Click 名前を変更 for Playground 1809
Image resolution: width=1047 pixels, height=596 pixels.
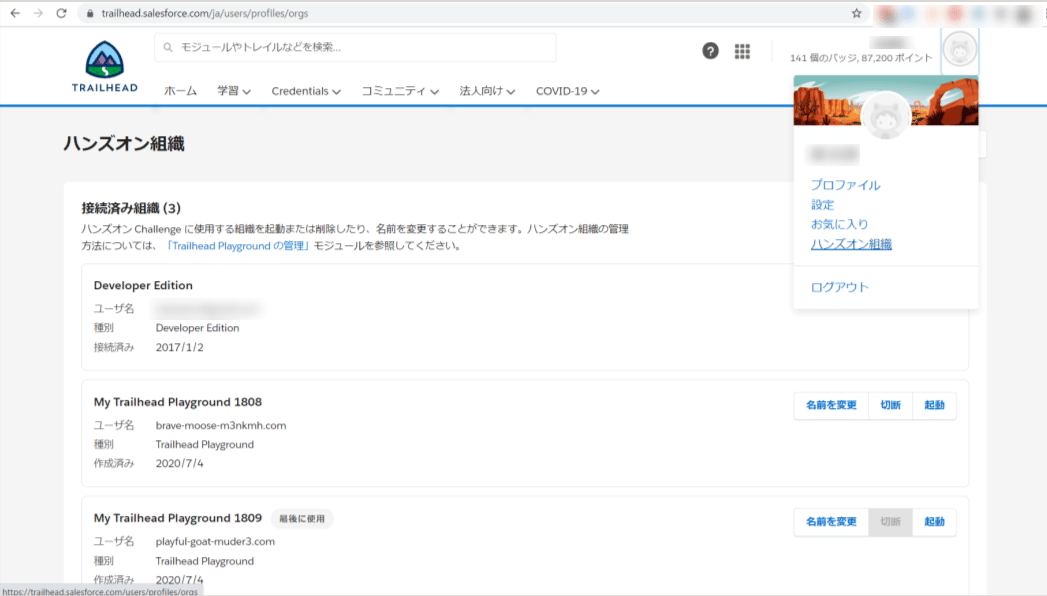click(x=830, y=522)
